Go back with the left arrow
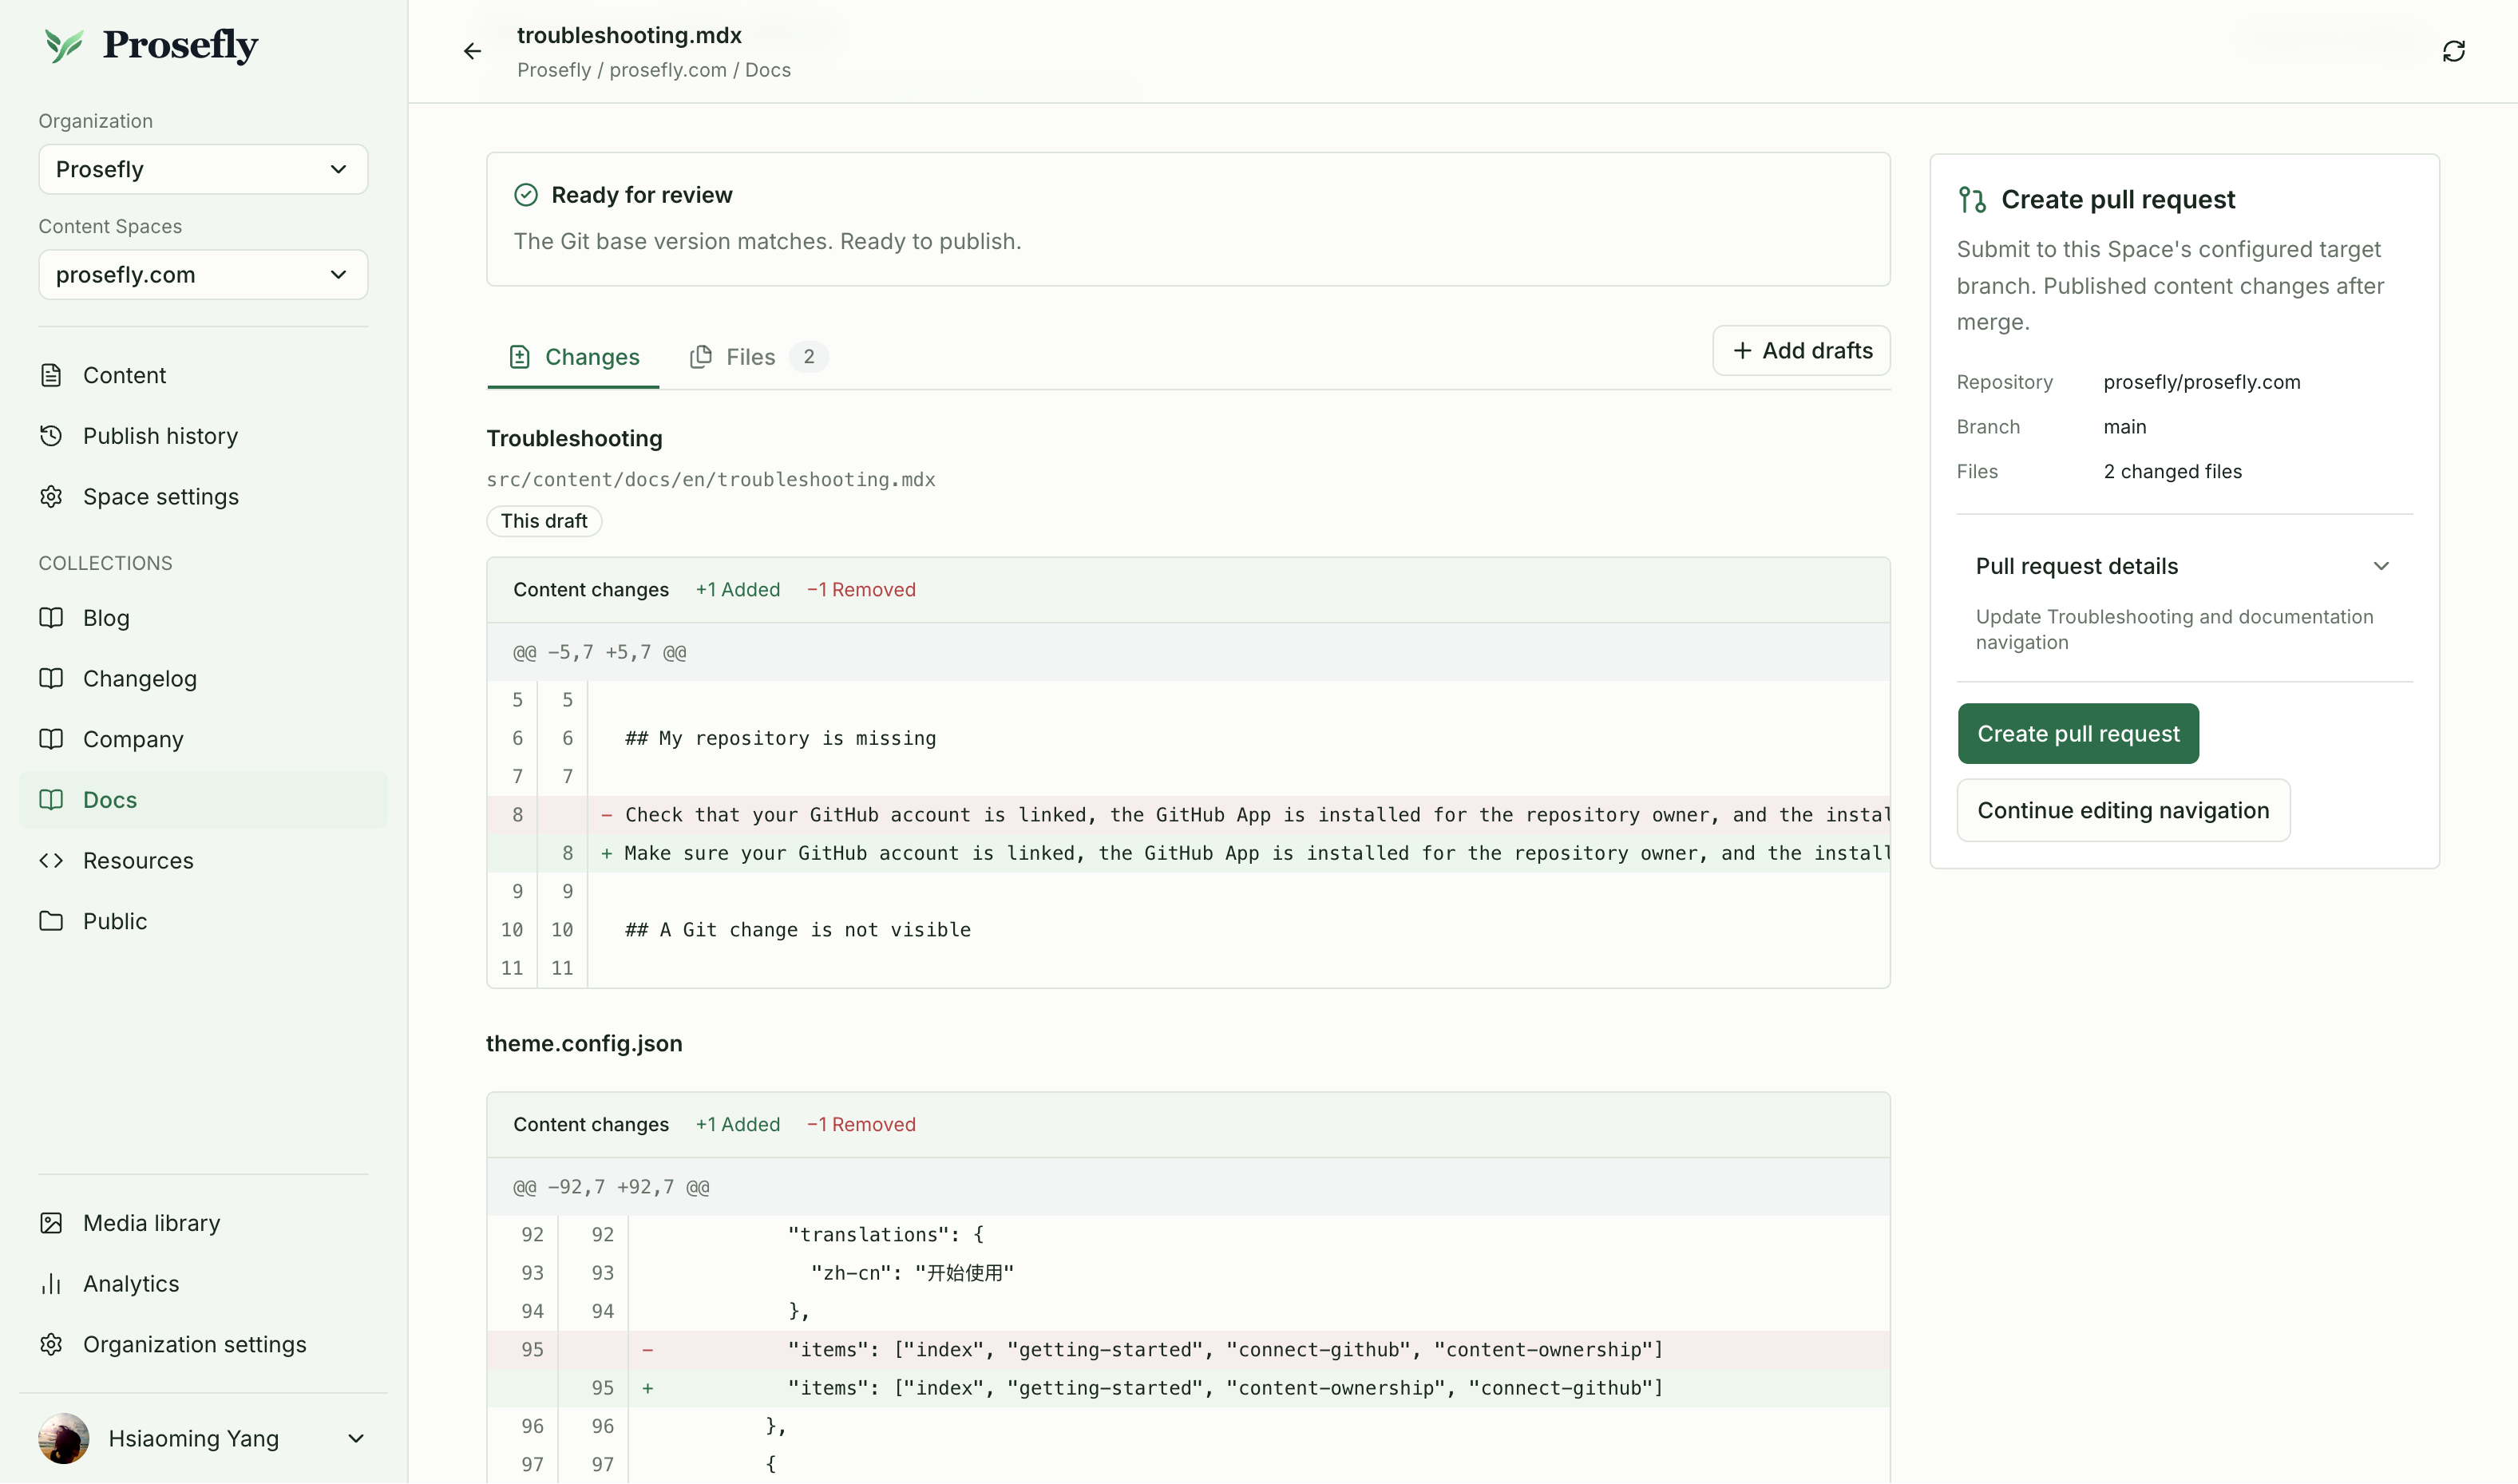 pos(472,51)
